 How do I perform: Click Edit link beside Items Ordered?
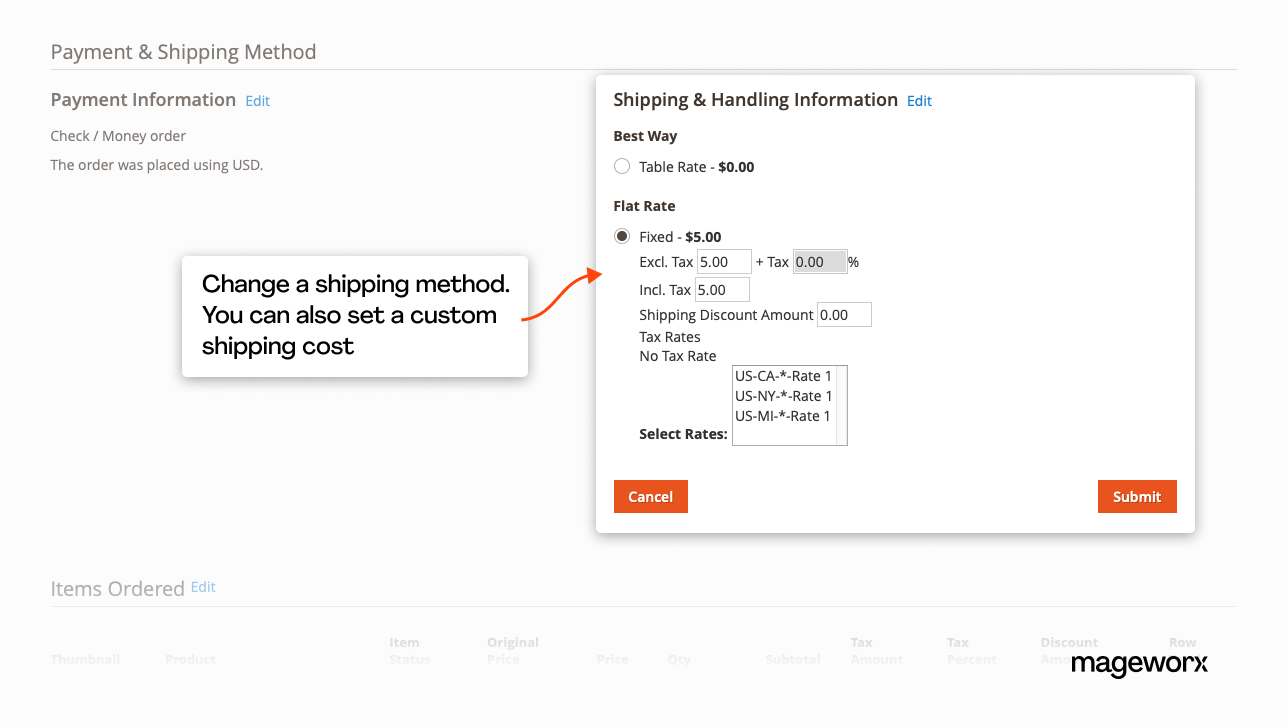coord(203,587)
